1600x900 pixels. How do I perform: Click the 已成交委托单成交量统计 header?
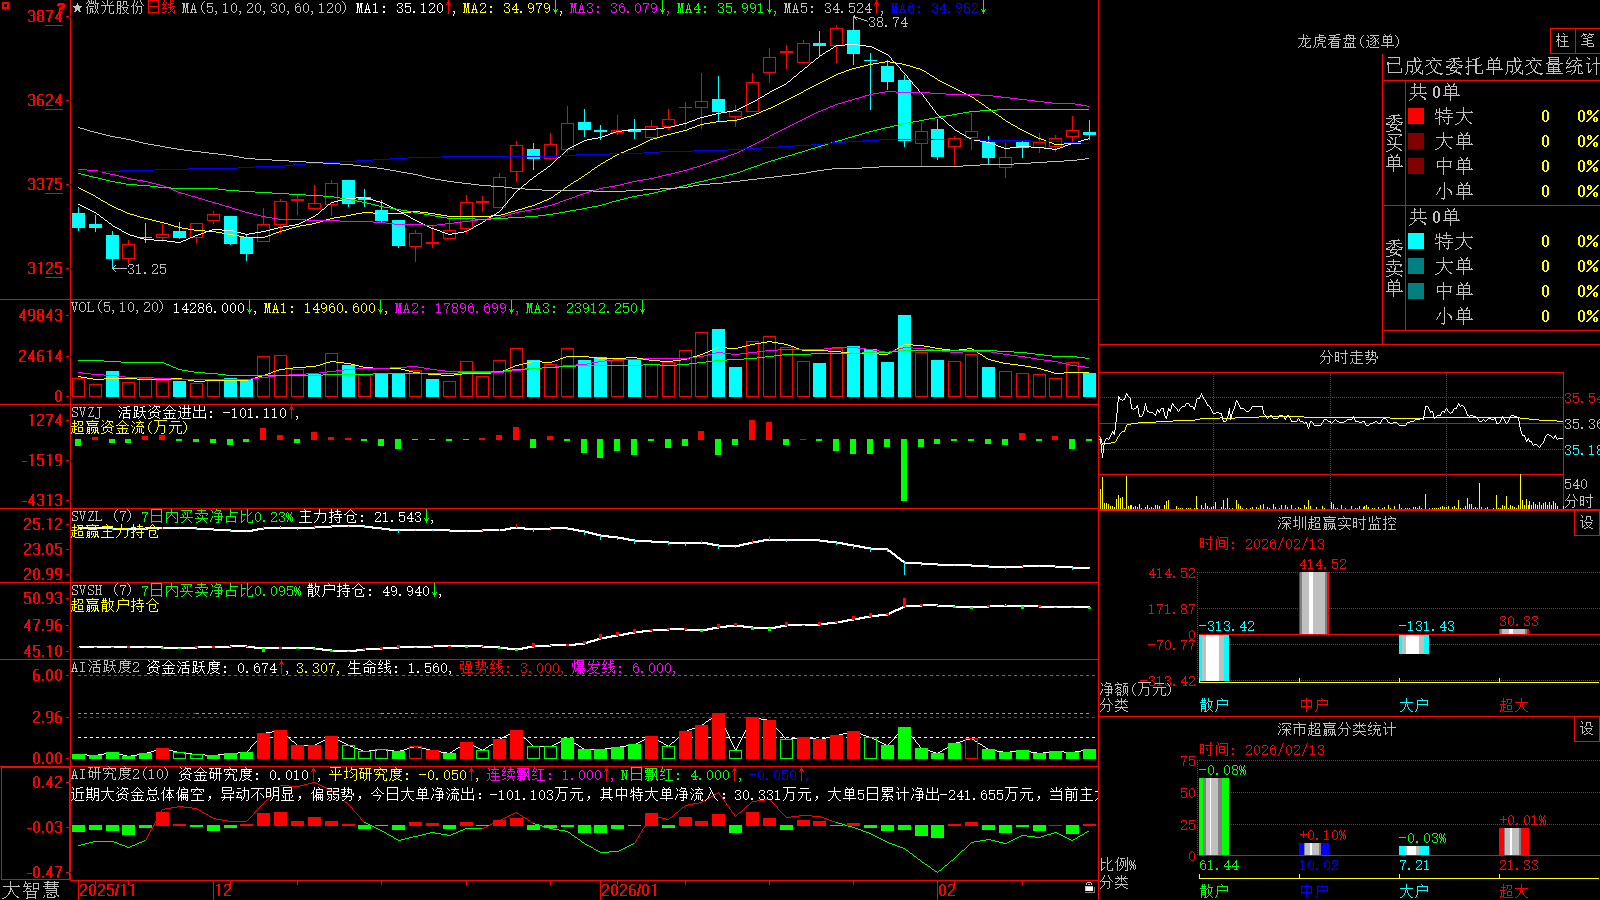pos(1492,67)
